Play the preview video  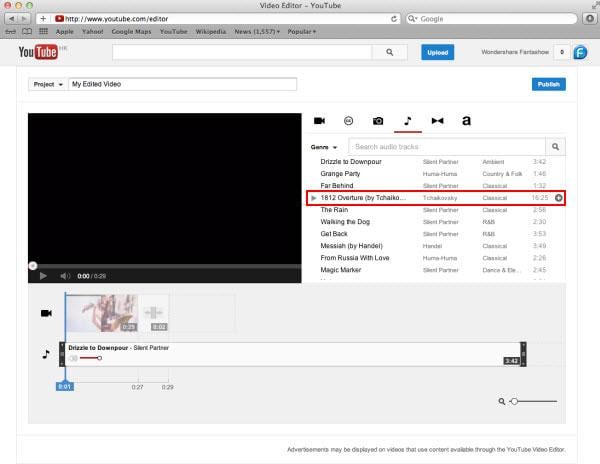coord(43,276)
